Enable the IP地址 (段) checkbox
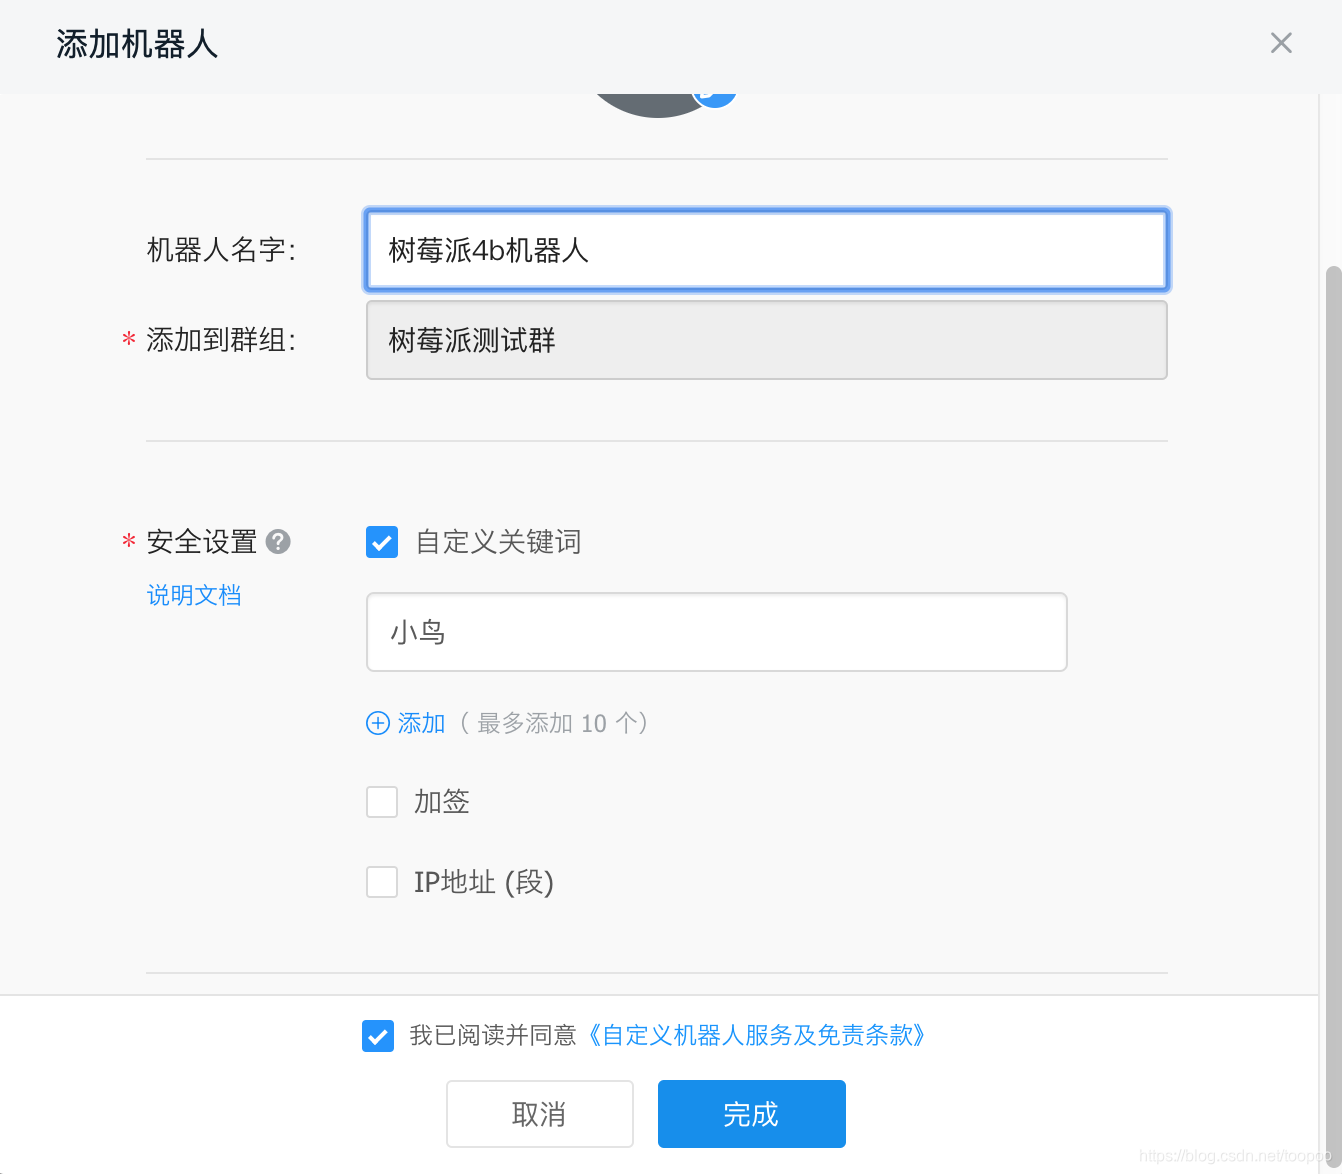Viewport: 1342px width, 1174px height. coord(382,882)
